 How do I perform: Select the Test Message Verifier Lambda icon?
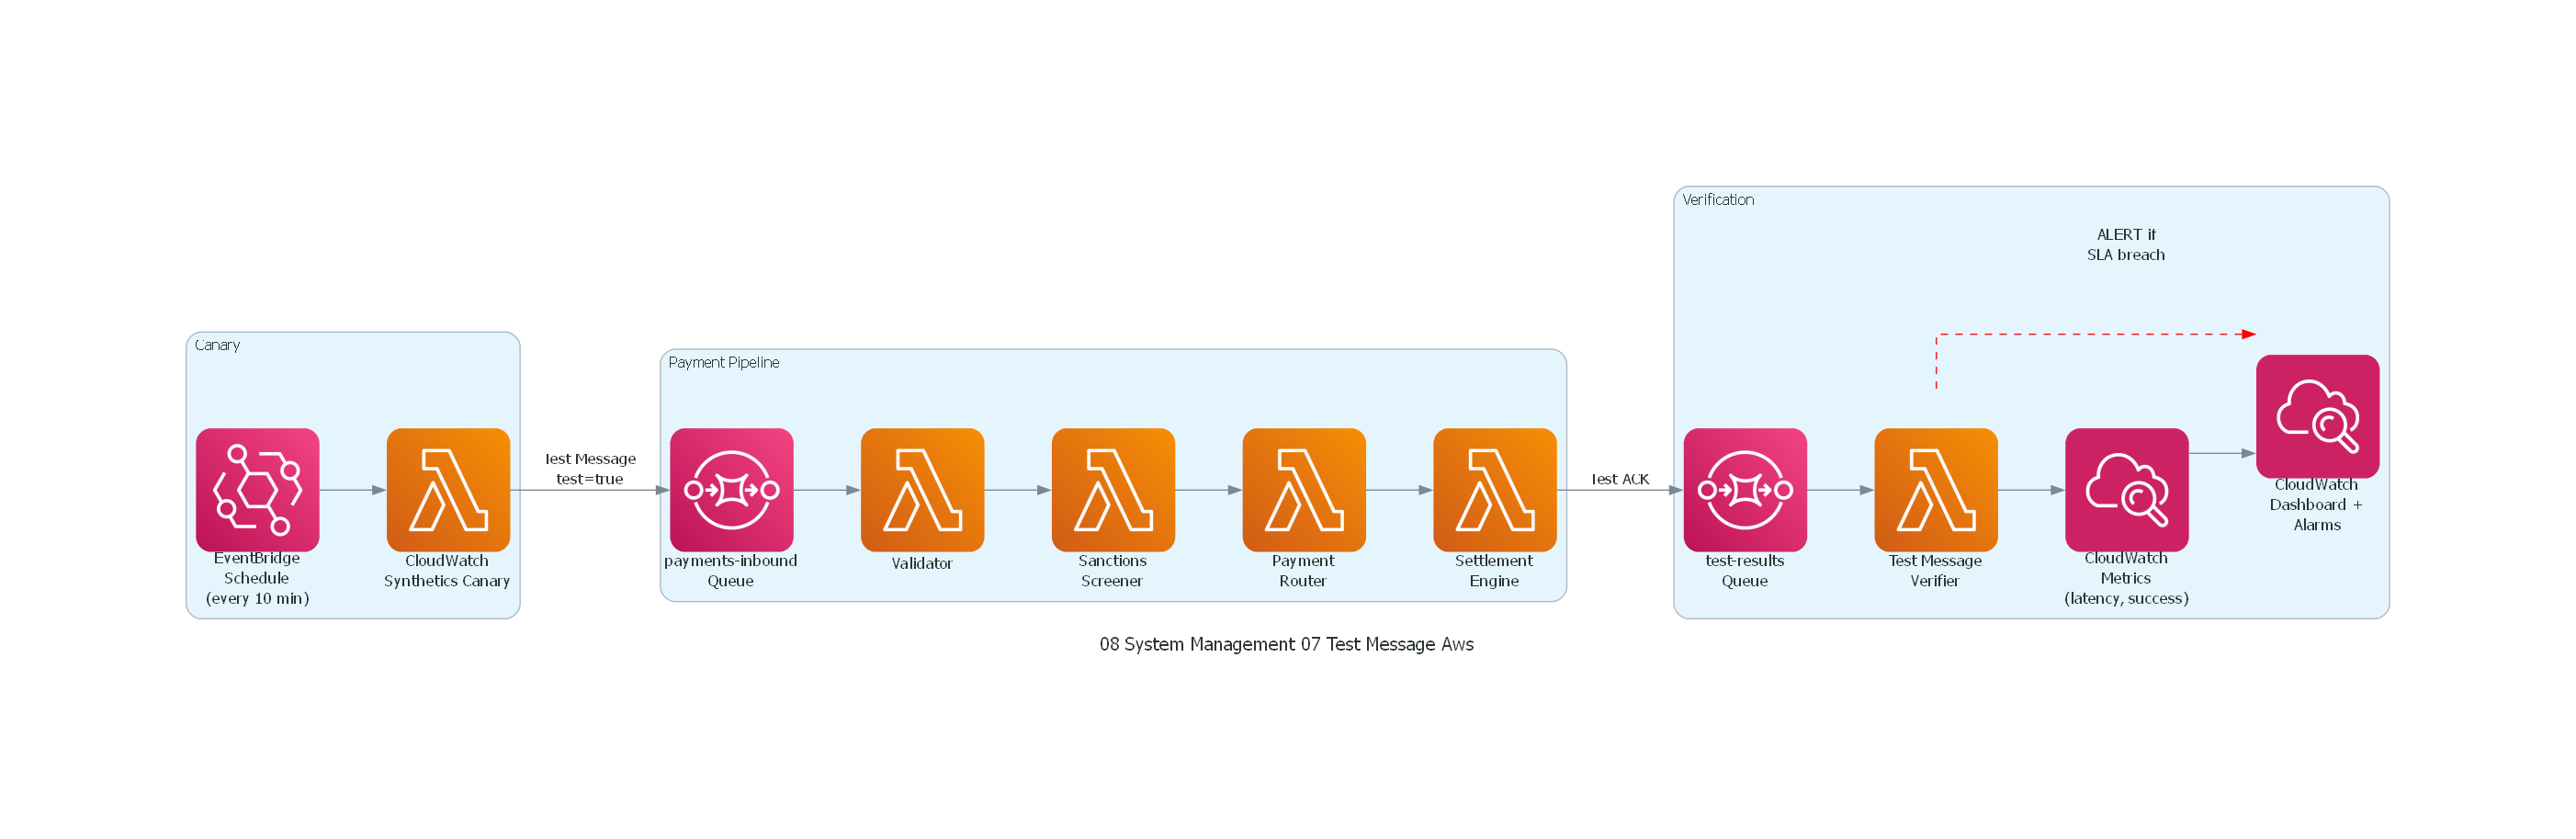point(1934,490)
